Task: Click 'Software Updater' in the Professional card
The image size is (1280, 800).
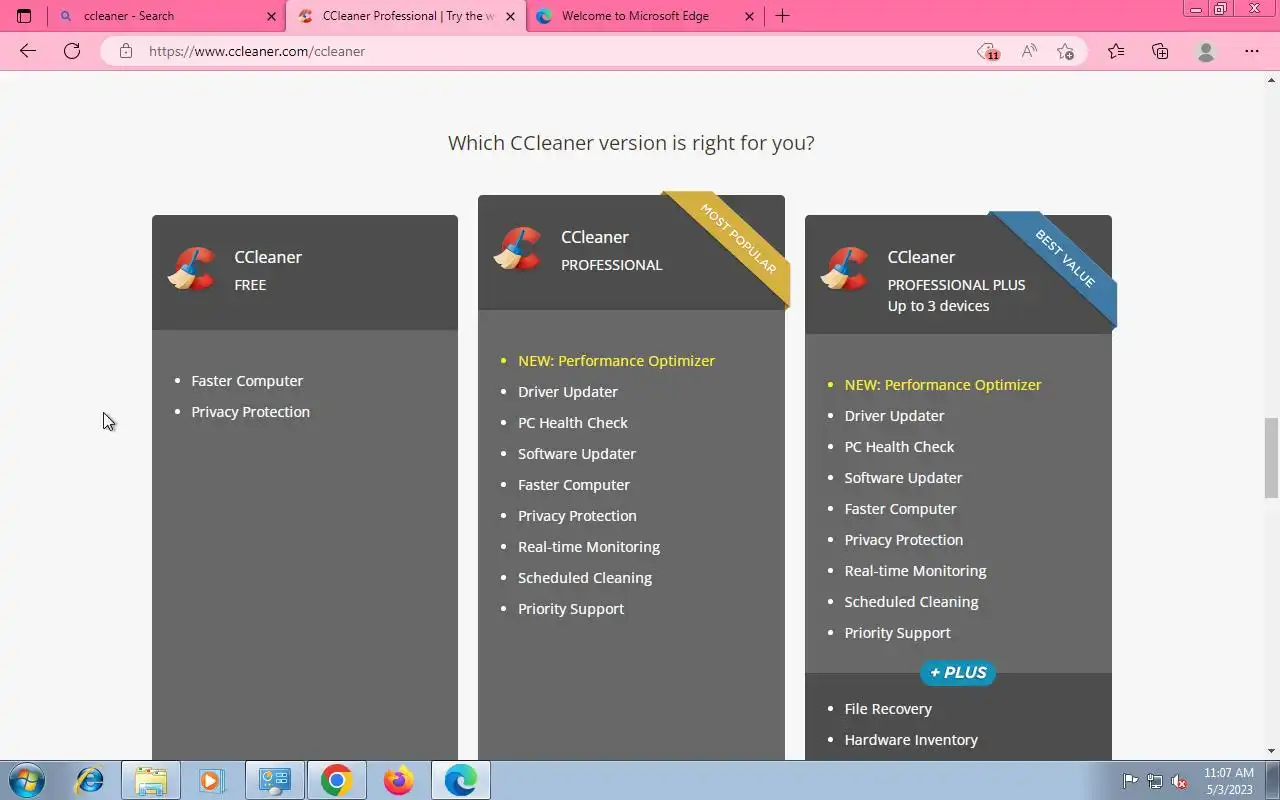Action: pyautogui.click(x=577, y=454)
